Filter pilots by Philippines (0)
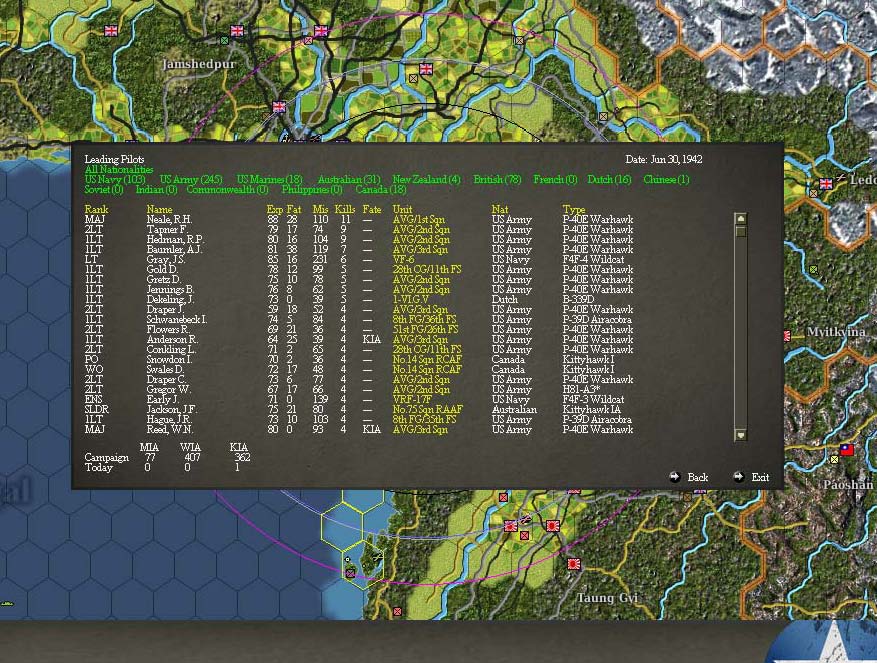877x663 pixels. (312, 189)
